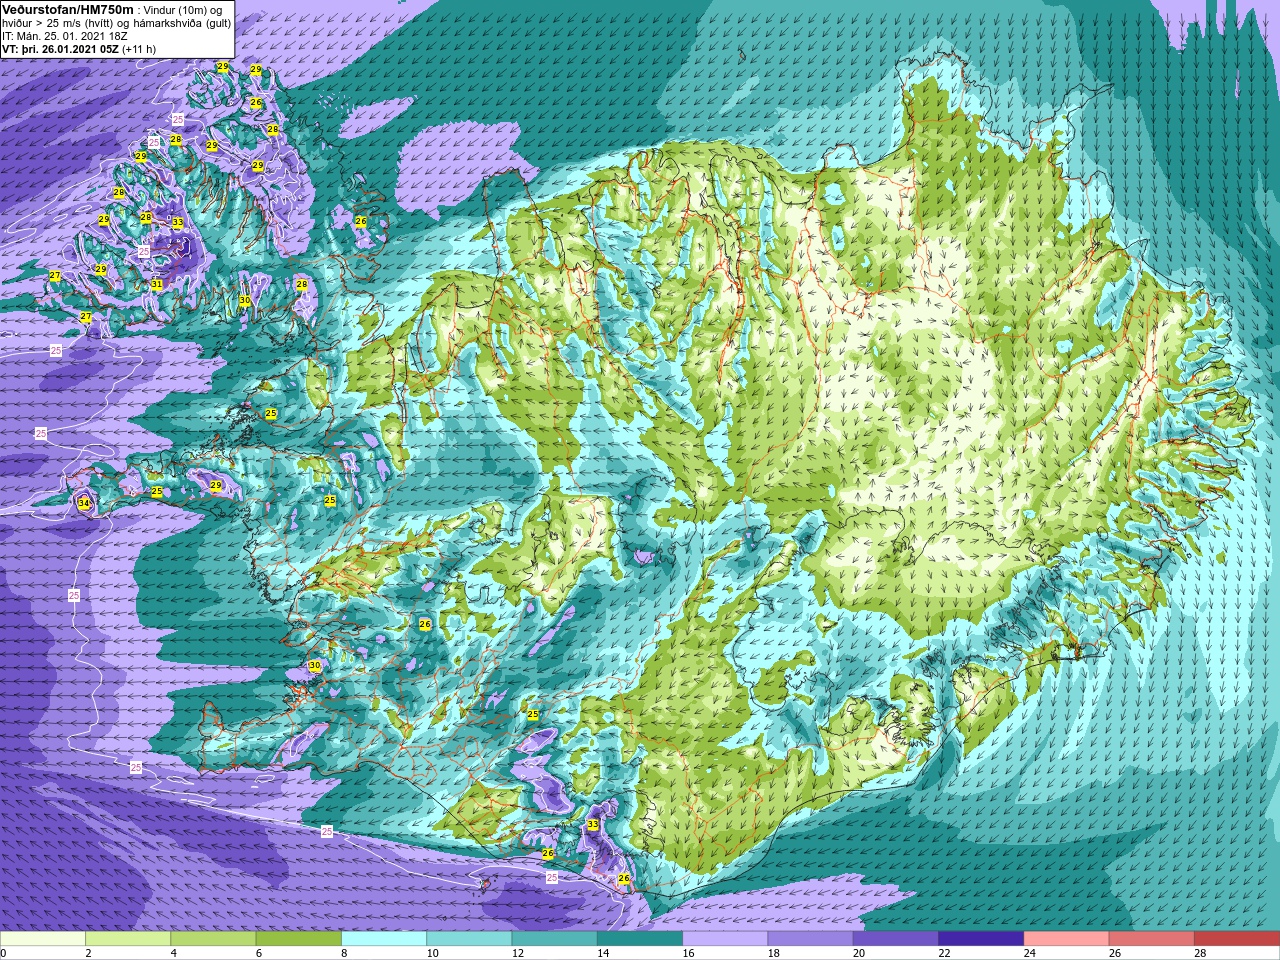This screenshot has width=1280, height=960.
Task: Click the 26–28 m/s salmon legend swatch
Action: [x=1151, y=939]
